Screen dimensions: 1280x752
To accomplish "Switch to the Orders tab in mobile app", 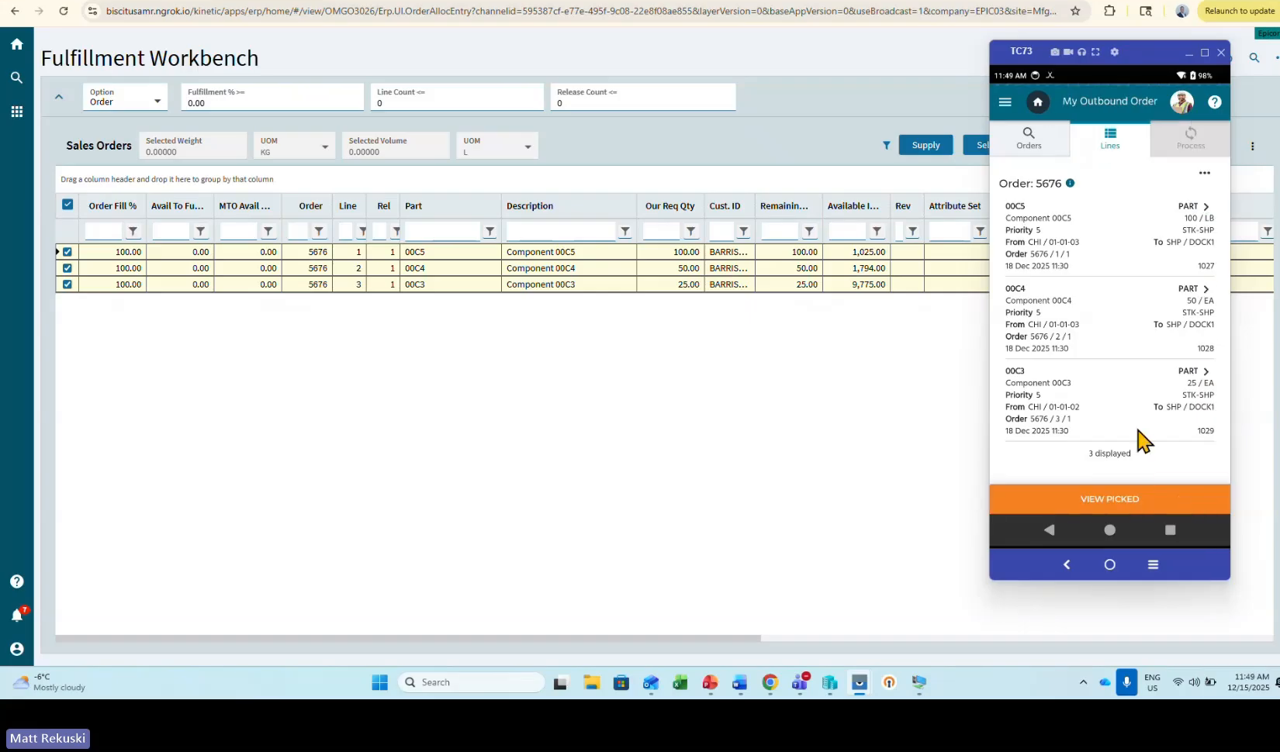I will tap(1029, 139).
